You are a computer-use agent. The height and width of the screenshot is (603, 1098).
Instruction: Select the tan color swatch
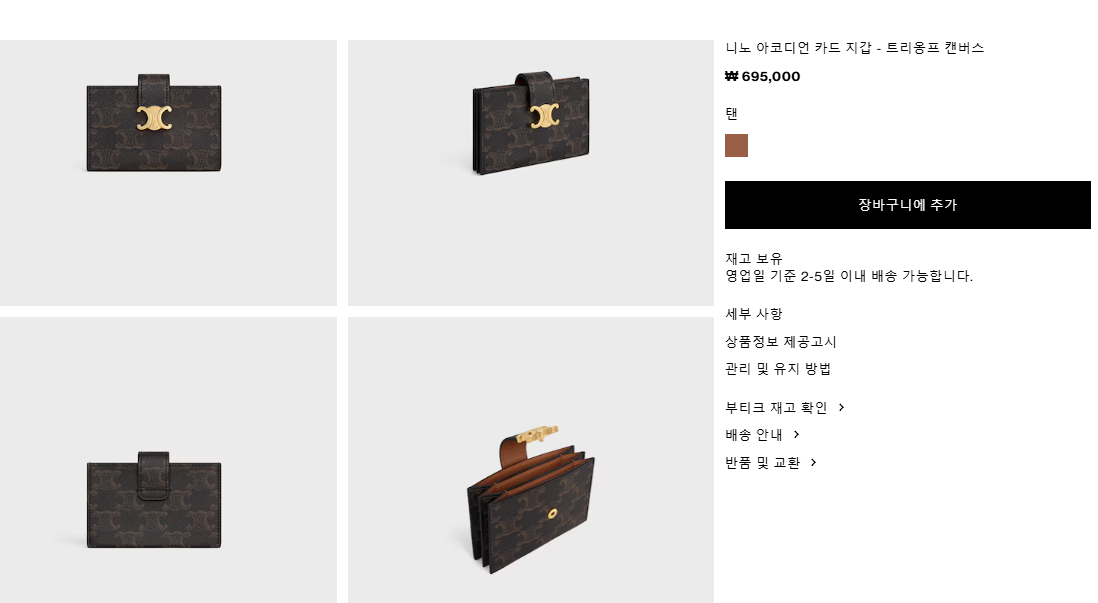(x=736, y=146)
